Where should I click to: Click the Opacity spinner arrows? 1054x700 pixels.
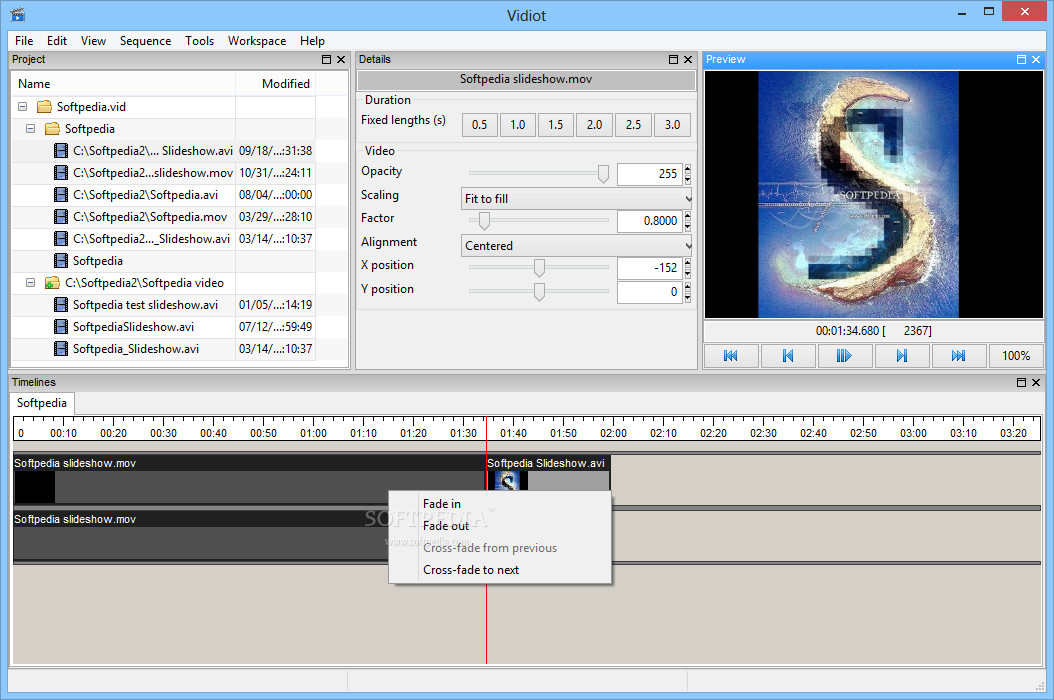(688, 173)
